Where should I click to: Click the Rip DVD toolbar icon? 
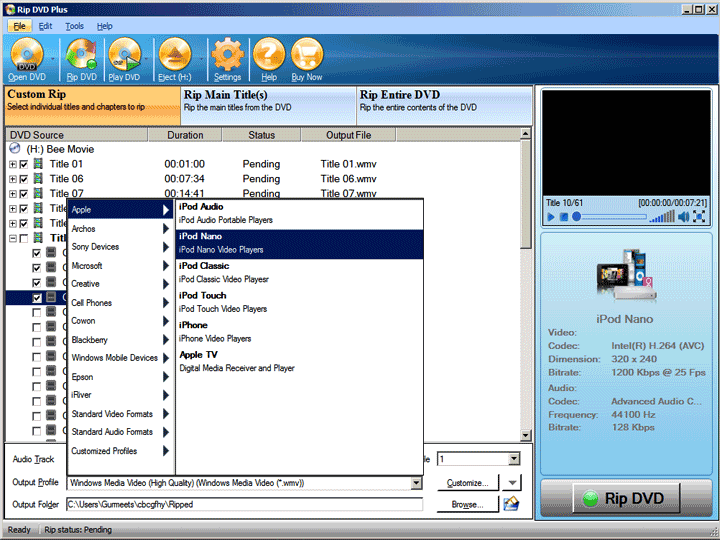[81, 55]
